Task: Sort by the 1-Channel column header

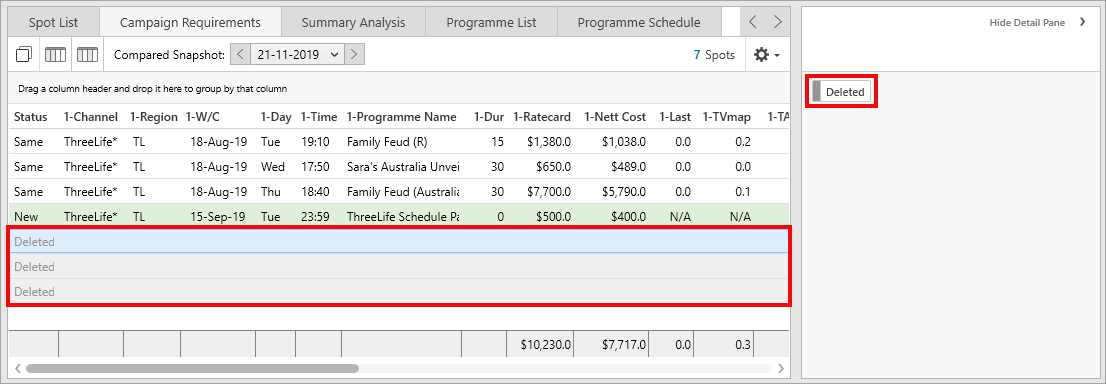Action: click(x=91, y=116)
